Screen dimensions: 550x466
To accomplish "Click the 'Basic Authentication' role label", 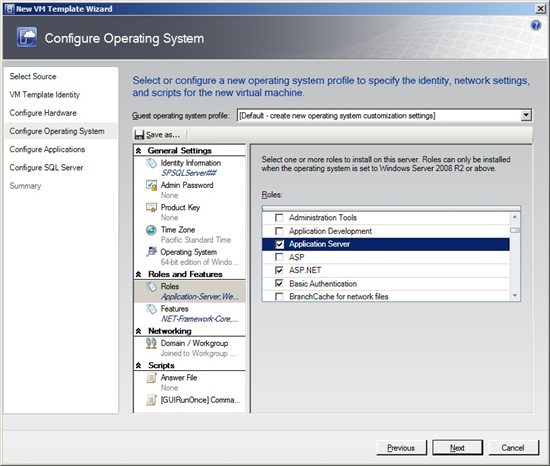I will coord(323,284).
